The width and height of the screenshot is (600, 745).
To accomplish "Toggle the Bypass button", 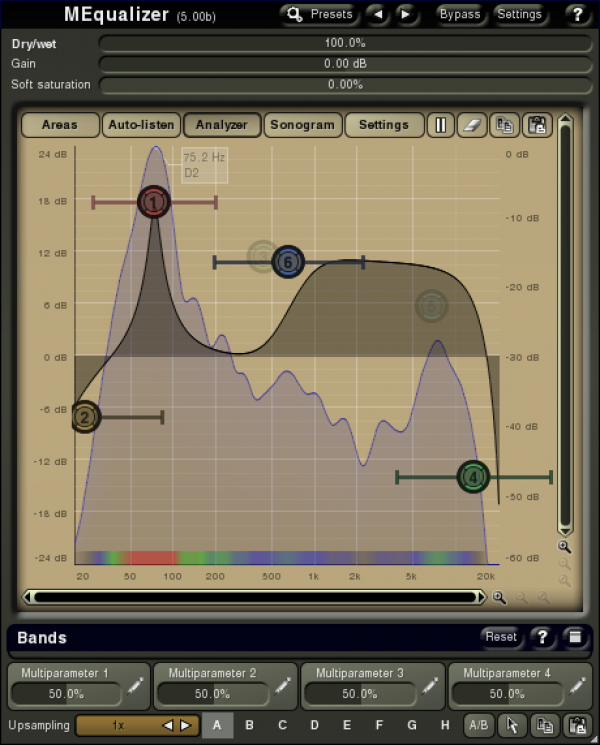I will [460, 15].
